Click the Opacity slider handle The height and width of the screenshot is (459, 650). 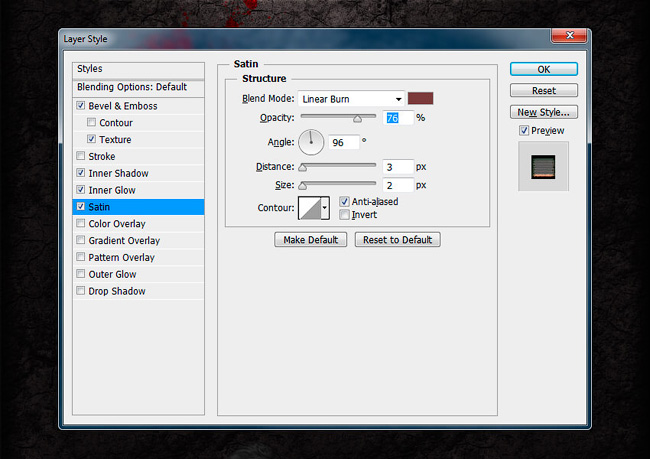[357, 119]
